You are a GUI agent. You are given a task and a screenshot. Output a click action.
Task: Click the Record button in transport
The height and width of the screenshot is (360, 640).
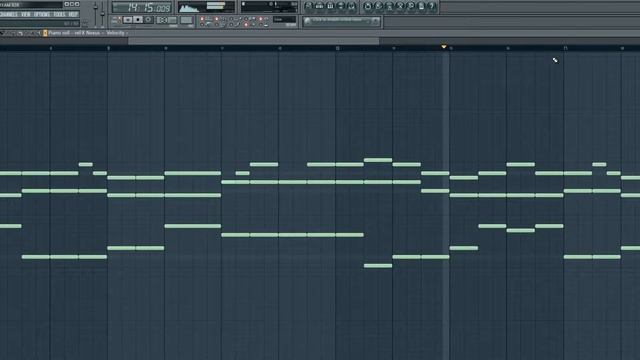[x=149, y=20]
